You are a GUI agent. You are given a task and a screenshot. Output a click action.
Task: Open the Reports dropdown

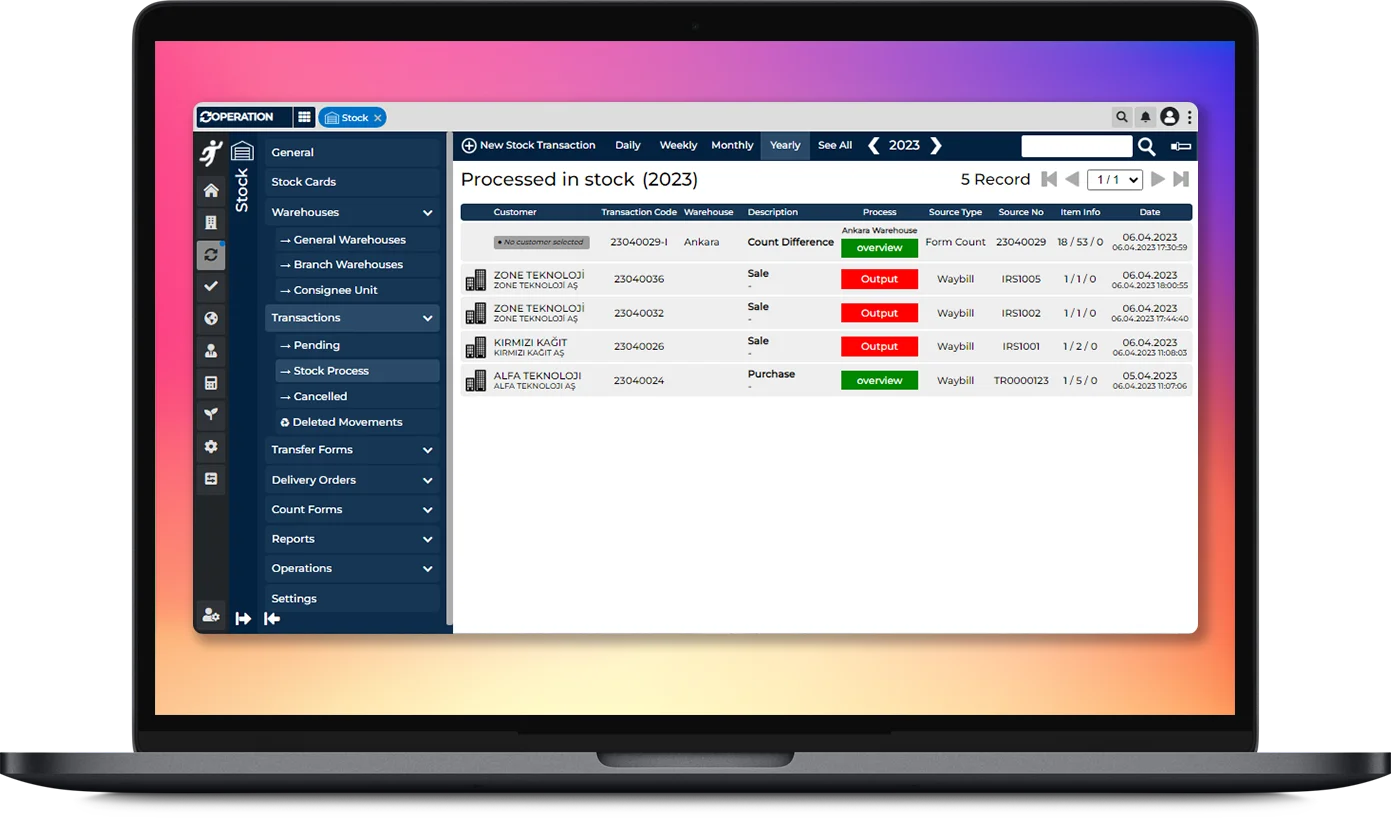coord(352,538)
